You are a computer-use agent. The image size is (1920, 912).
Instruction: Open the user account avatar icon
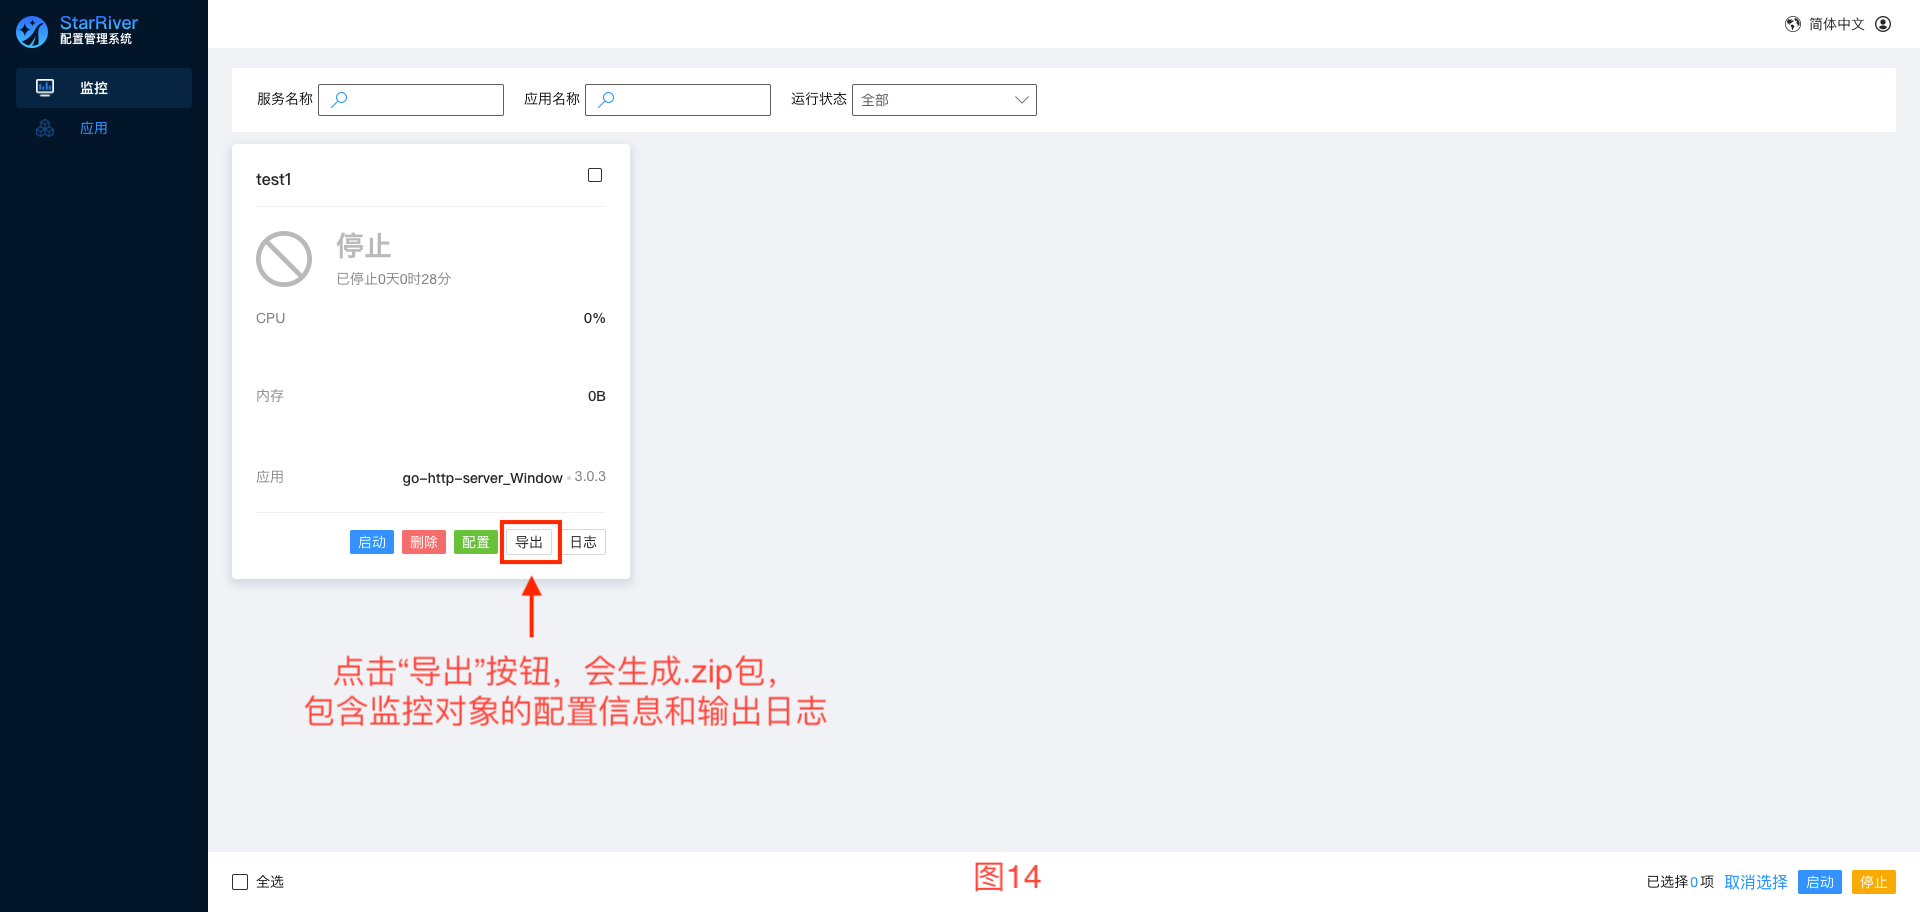point(1883,24)
